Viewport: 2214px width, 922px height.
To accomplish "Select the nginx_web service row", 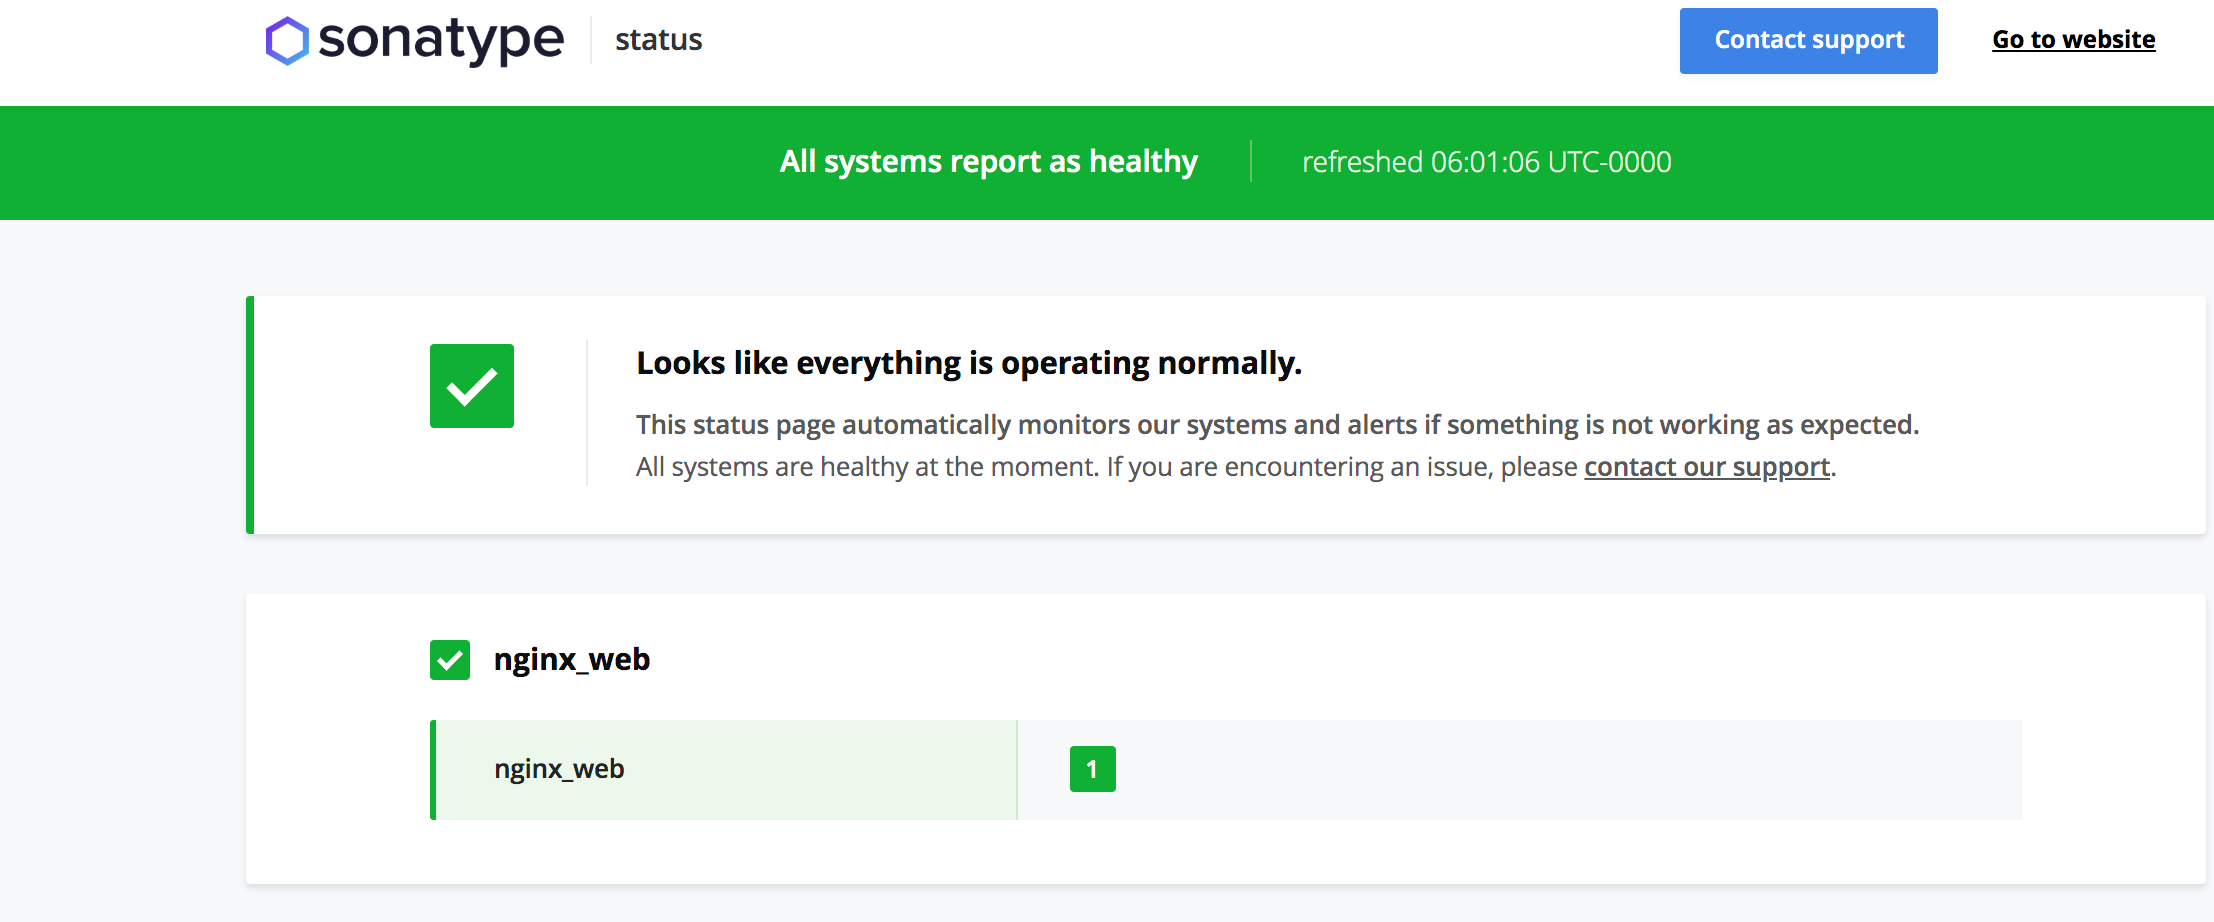I will [x=1226, y=770].
